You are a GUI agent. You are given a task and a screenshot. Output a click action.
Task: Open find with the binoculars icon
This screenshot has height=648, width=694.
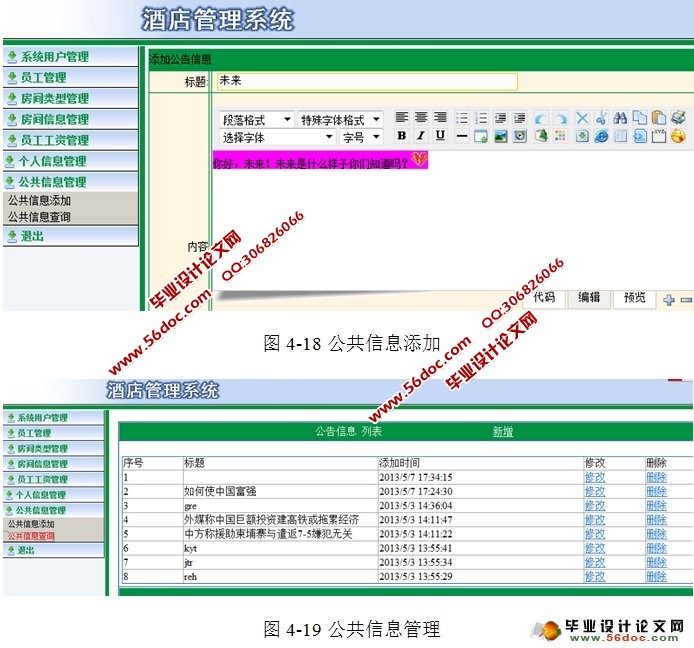pyautogui.click(x=620, y=118)
